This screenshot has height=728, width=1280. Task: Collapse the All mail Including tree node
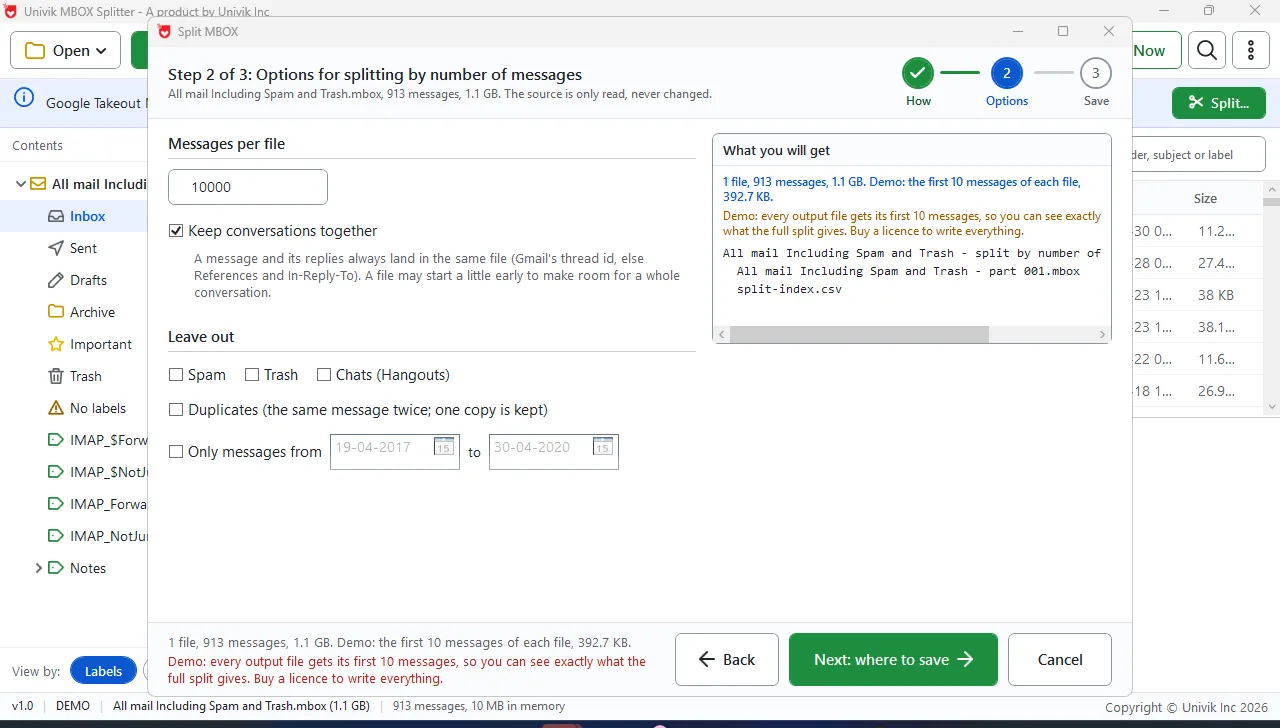(20, 184)
